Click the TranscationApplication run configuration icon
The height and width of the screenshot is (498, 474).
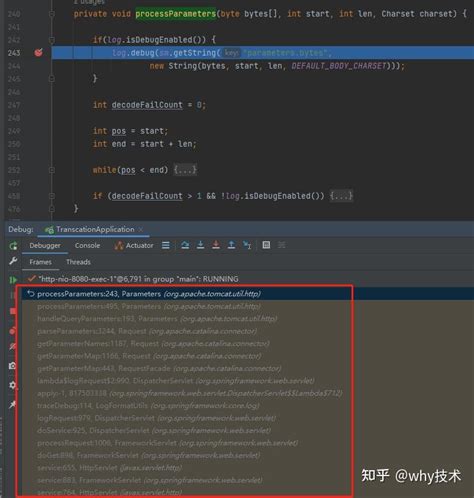[x=49, y=230]
